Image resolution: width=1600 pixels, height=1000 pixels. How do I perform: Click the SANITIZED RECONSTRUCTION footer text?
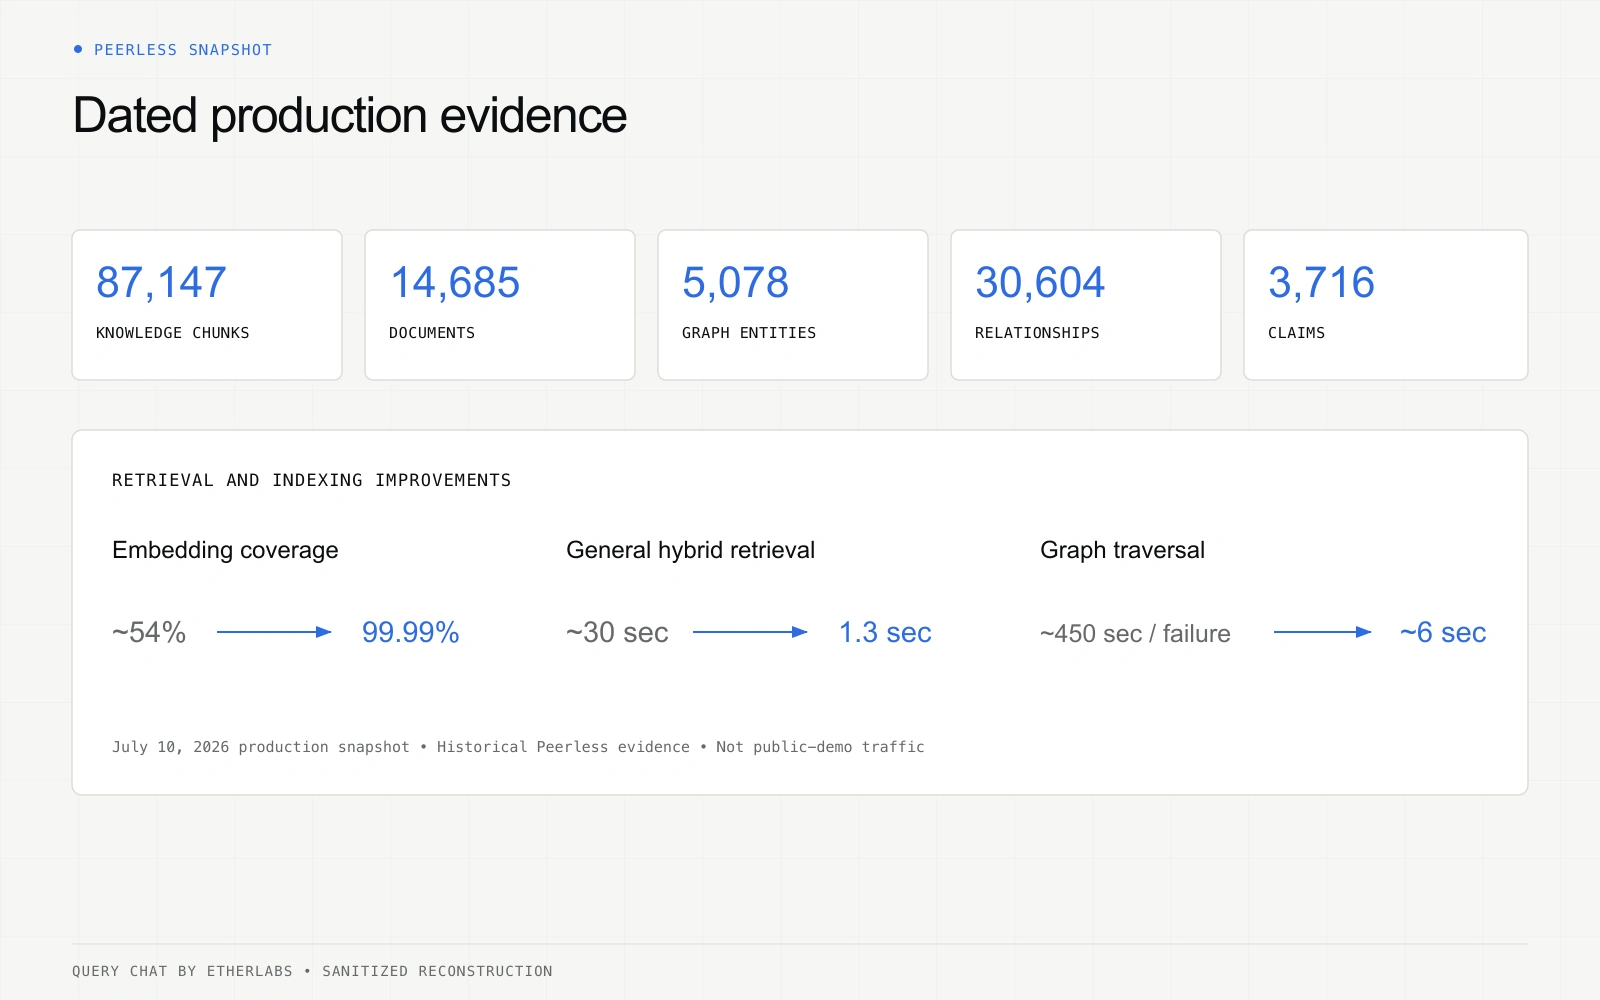tap(437, 971)
